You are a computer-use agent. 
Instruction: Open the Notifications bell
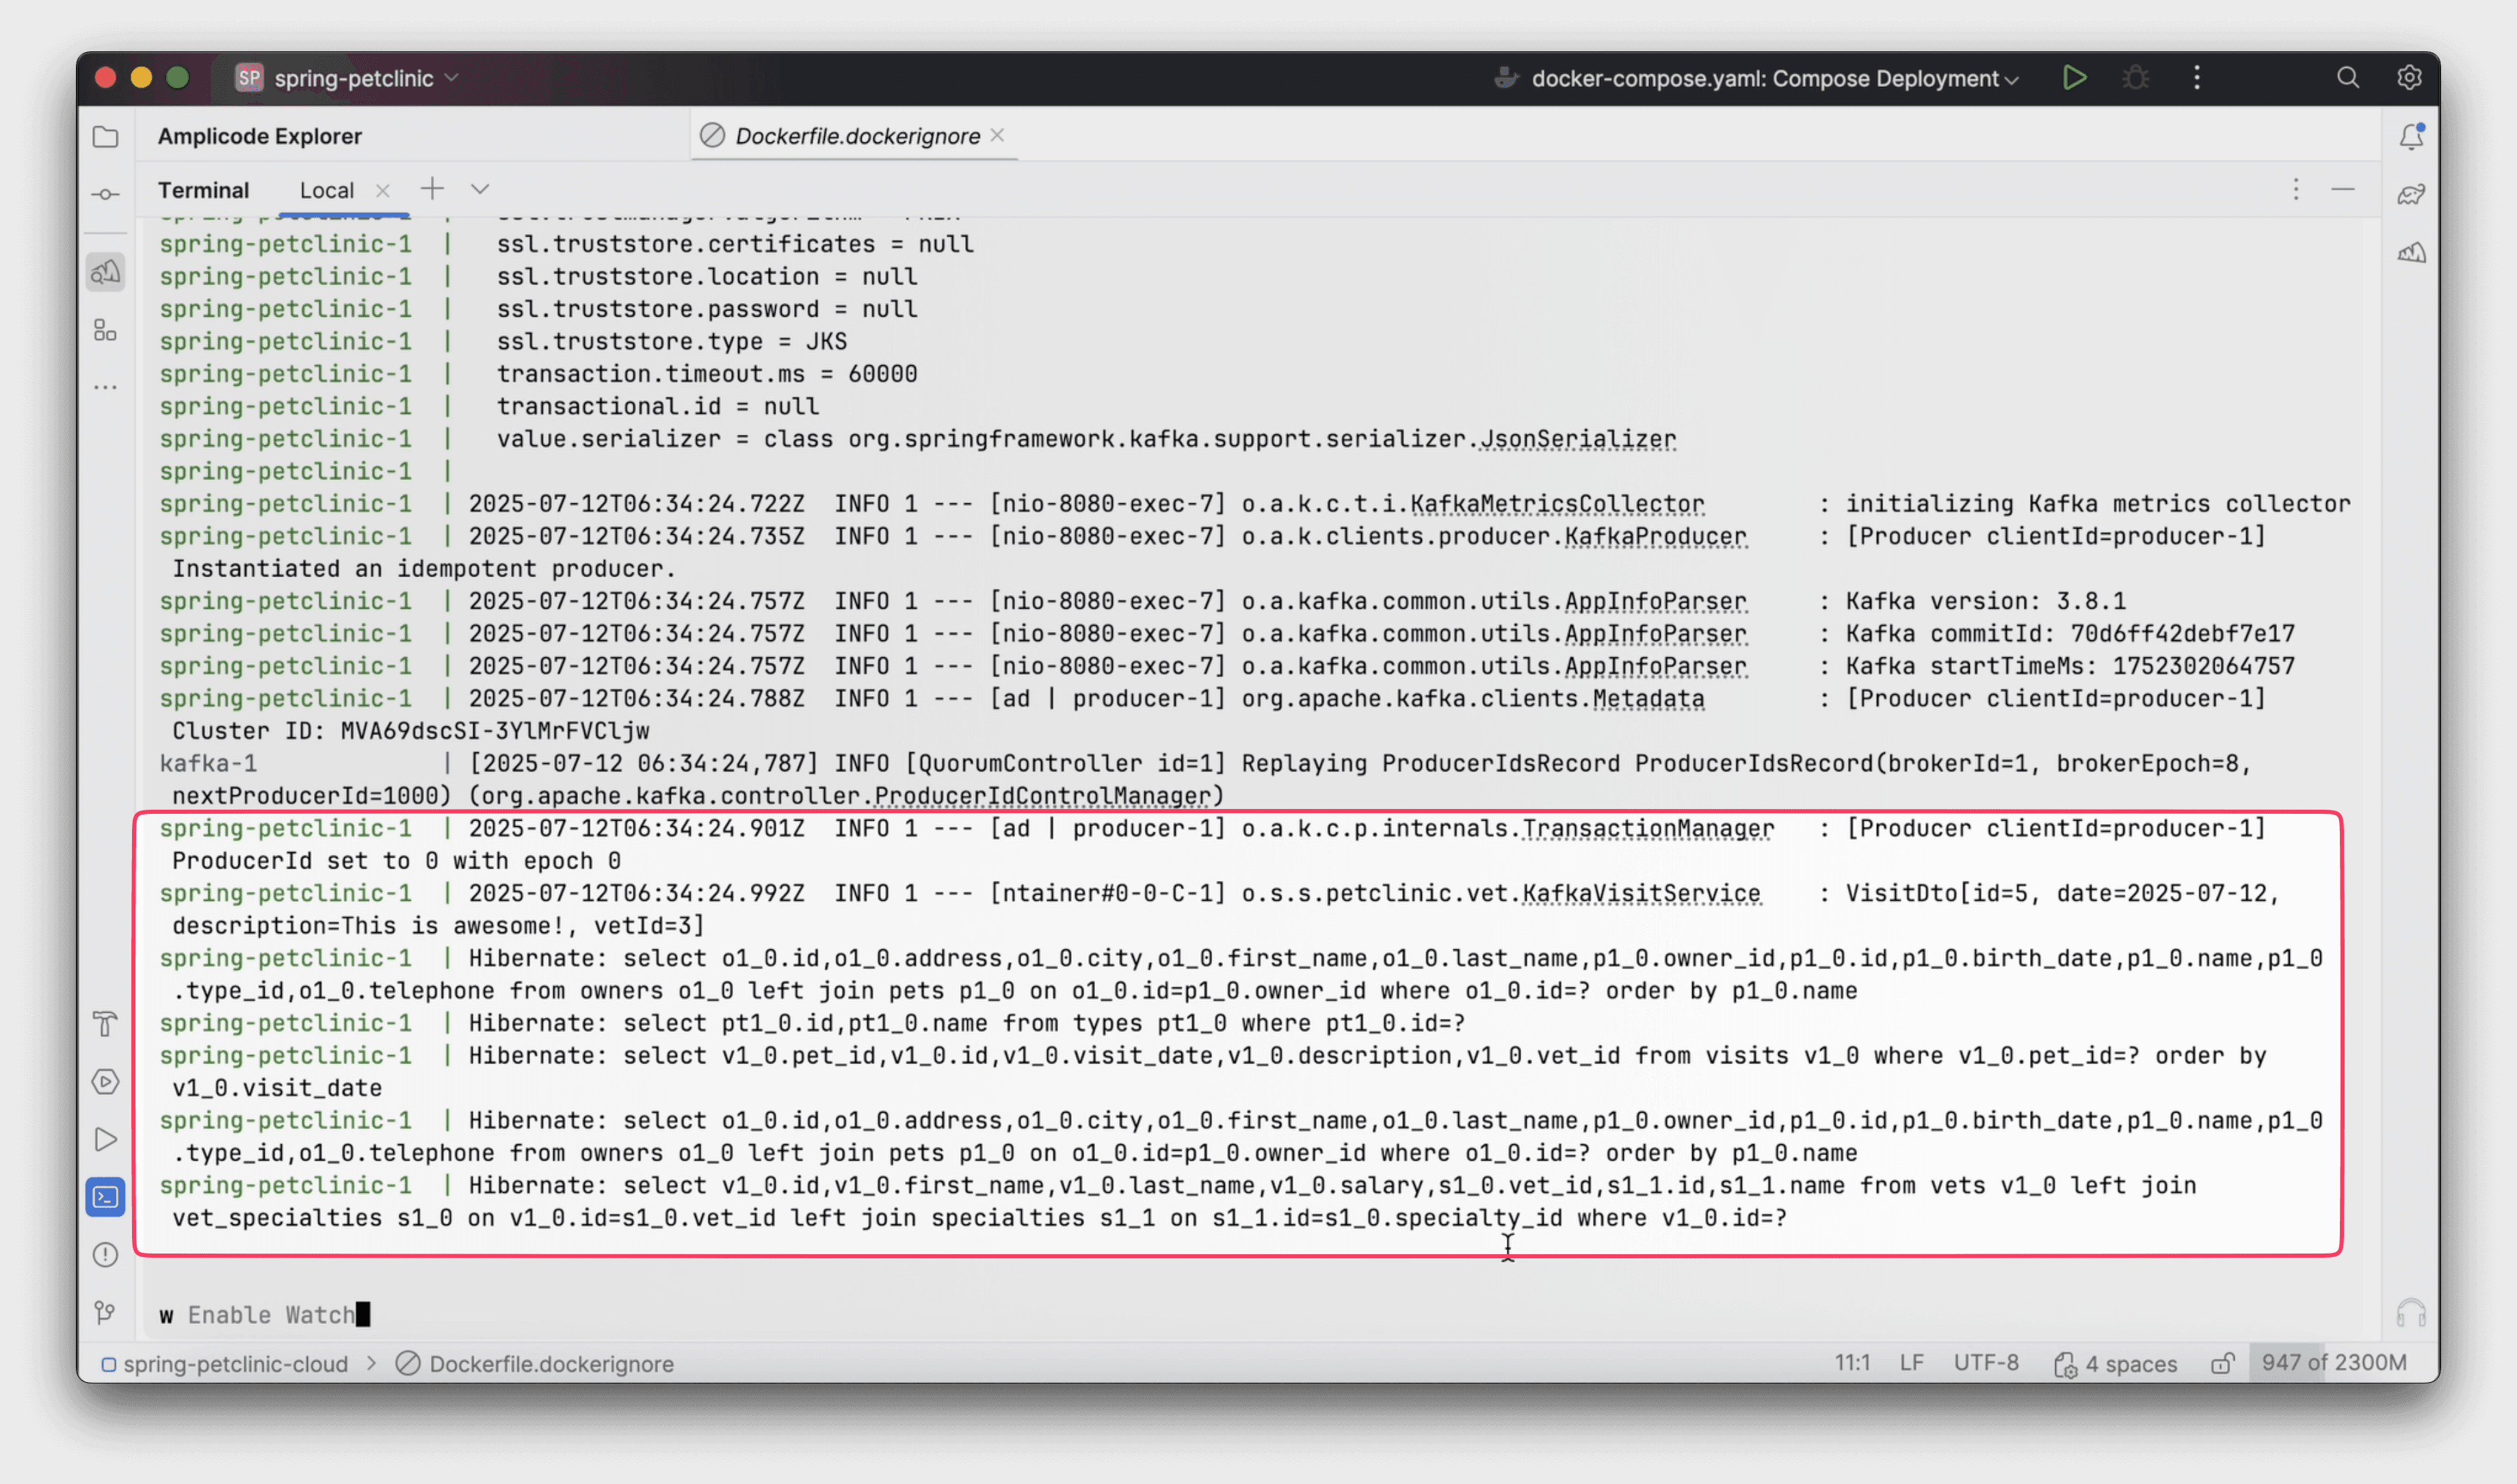click(2411, 136)
